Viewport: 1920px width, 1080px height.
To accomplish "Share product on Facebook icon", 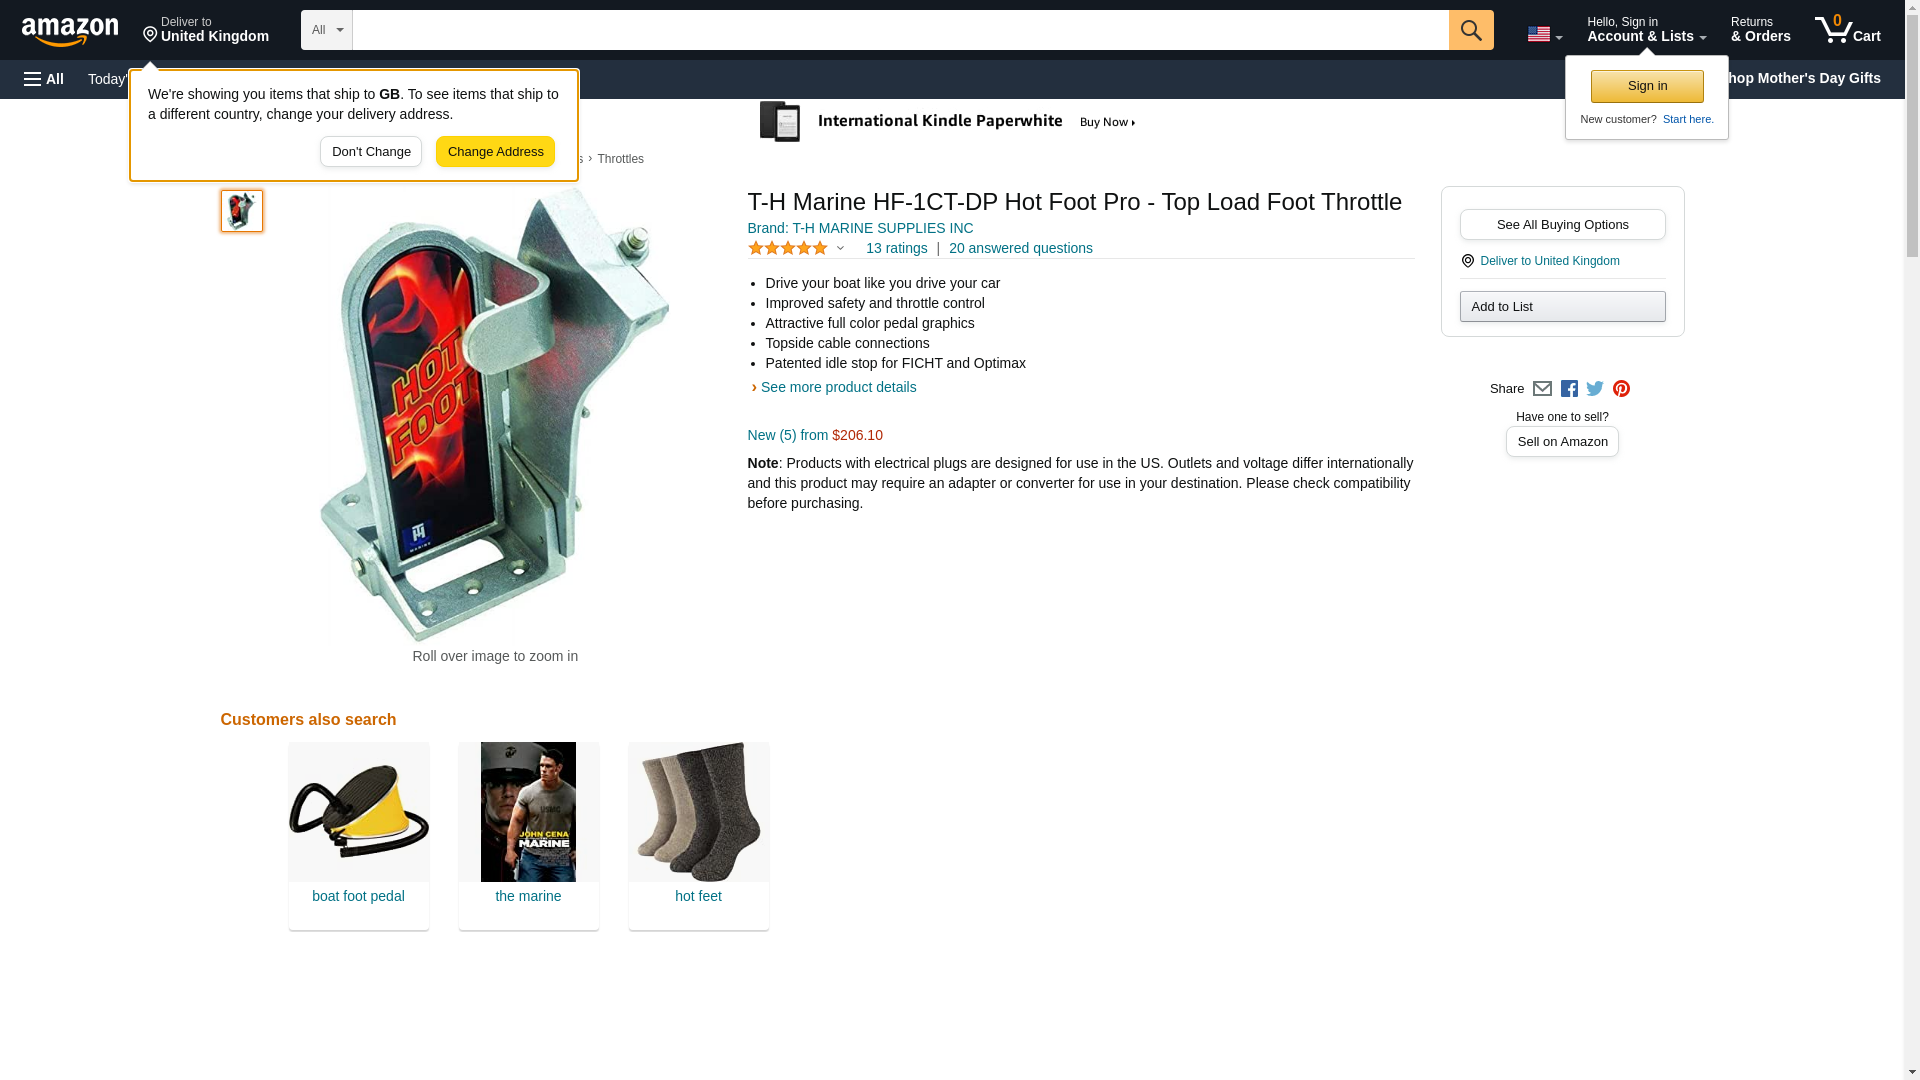I will click(x=1569, y=389).
